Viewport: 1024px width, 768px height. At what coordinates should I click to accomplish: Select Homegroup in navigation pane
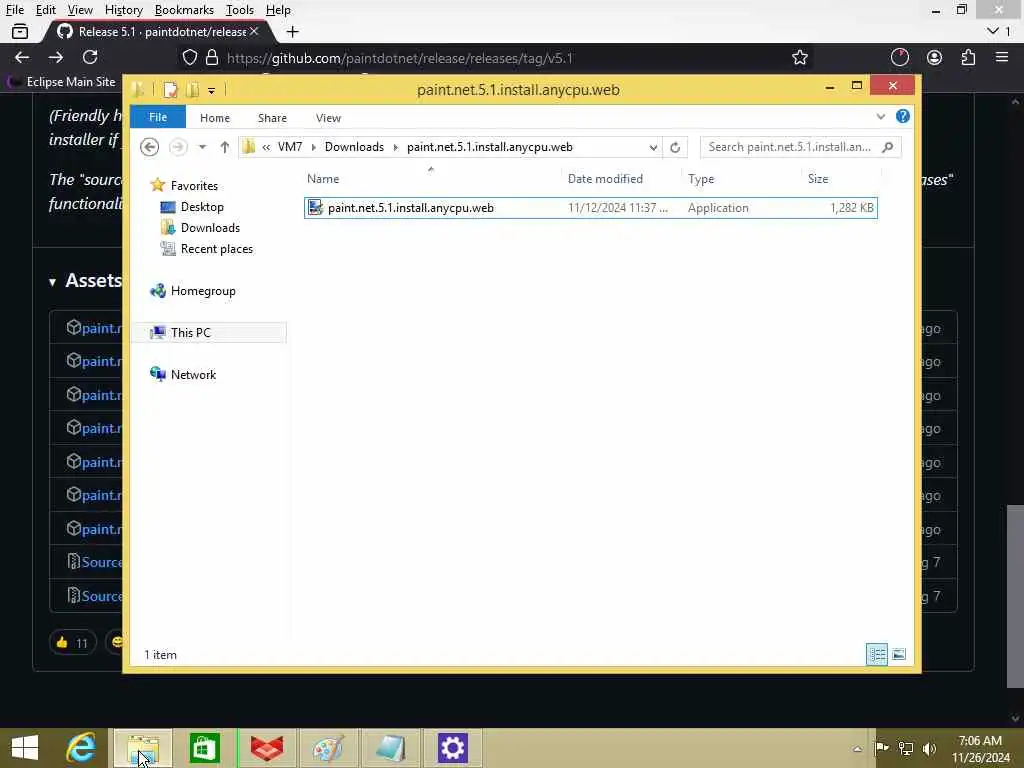[x=202, y=291]
